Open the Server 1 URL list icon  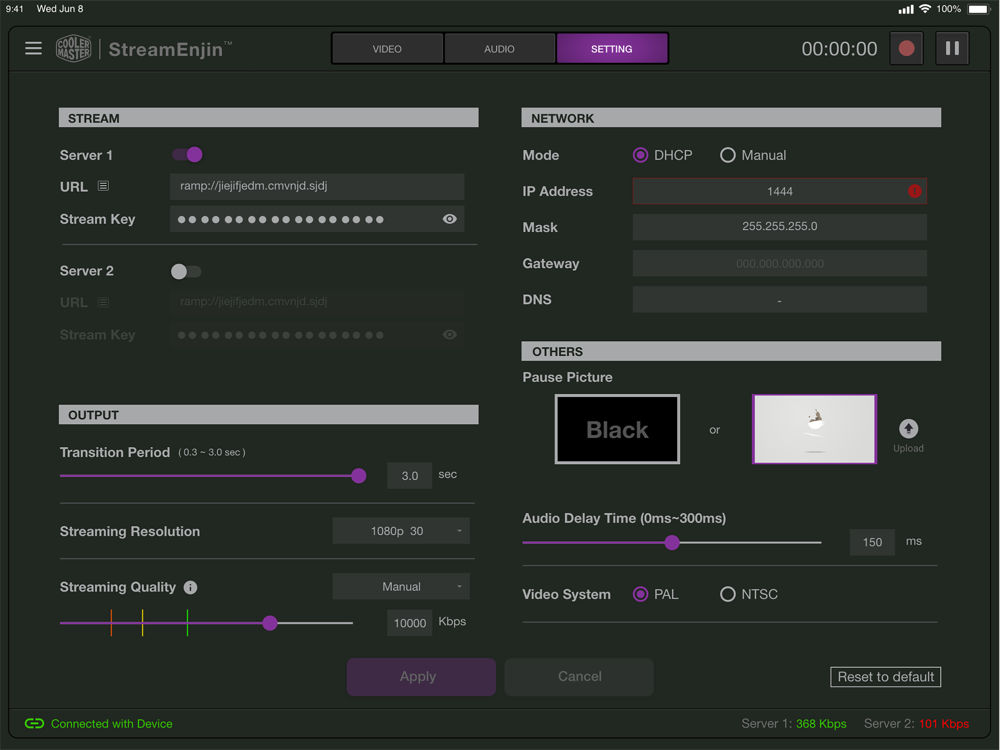coord(103,186)
